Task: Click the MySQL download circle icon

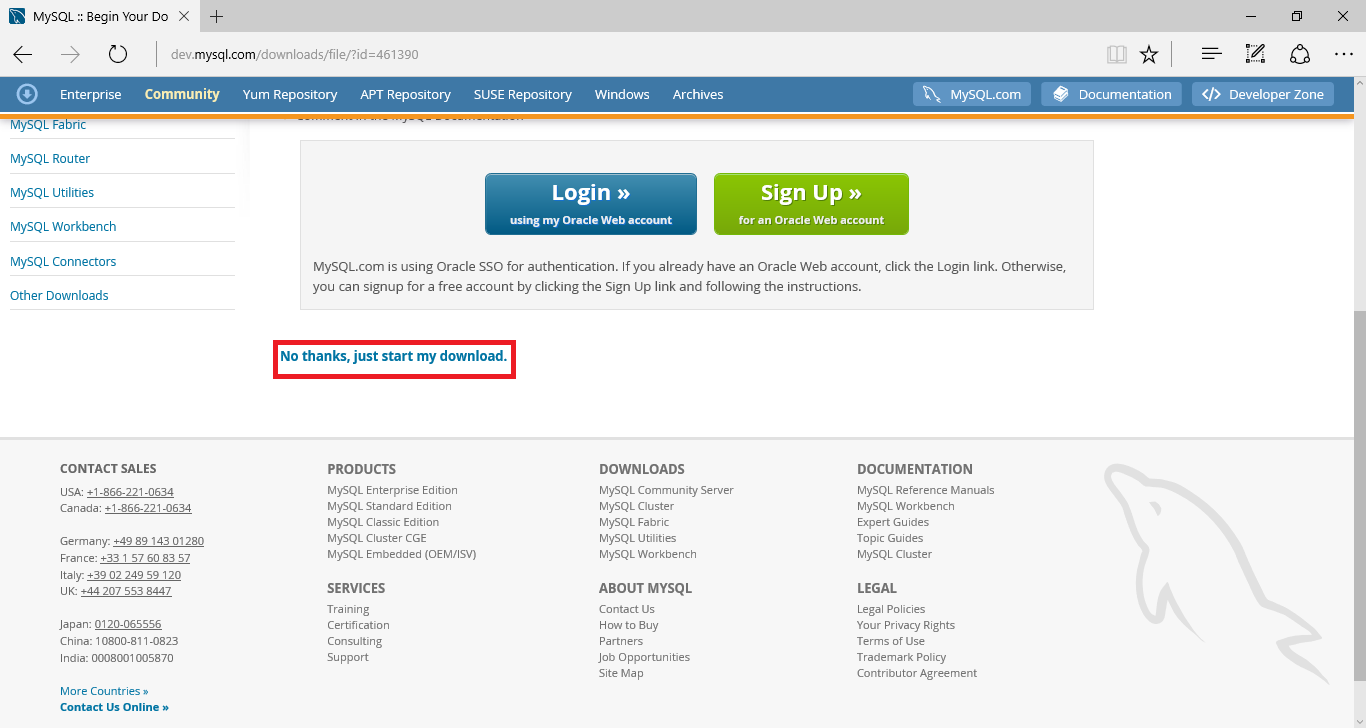Action: coord(27,94)
